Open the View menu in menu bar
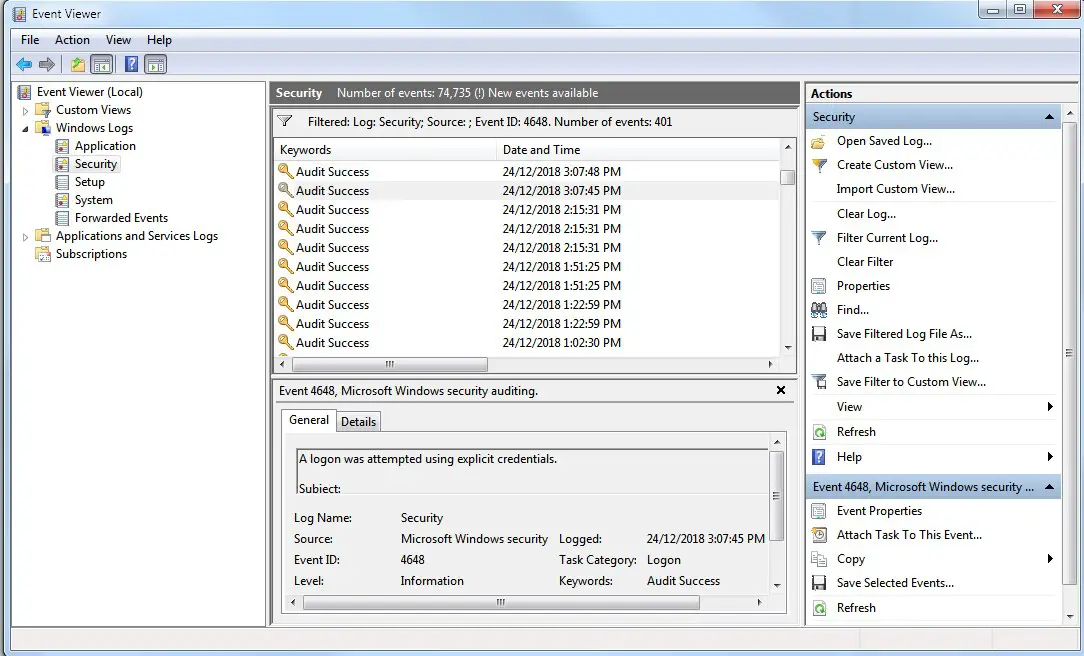This screenshot has width=1084, height=656. coord(118,40)
